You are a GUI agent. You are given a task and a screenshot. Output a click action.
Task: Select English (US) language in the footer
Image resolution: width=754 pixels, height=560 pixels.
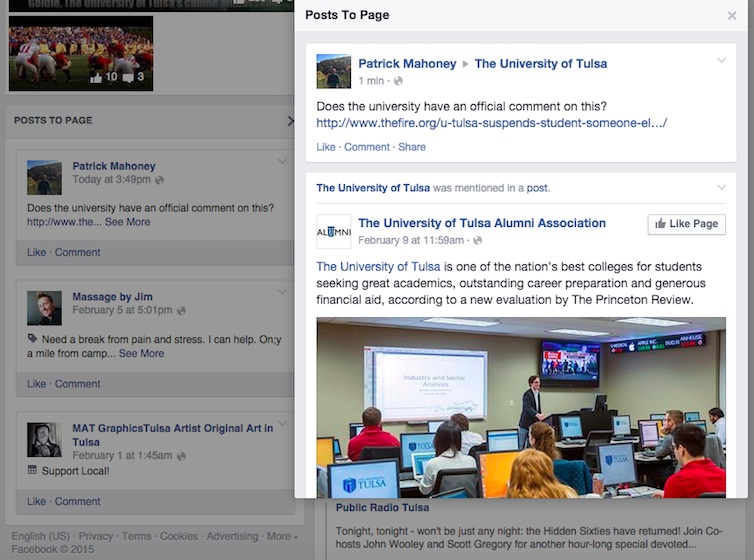click(40, 536)
